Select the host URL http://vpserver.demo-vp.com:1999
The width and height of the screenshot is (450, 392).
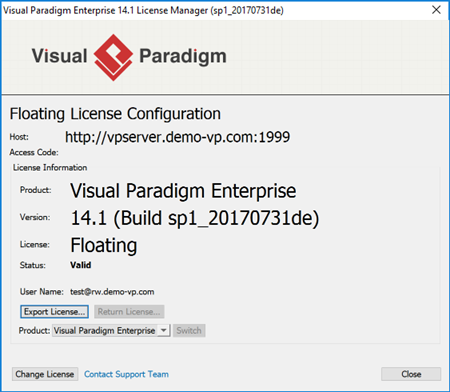[x=177, y=137]
